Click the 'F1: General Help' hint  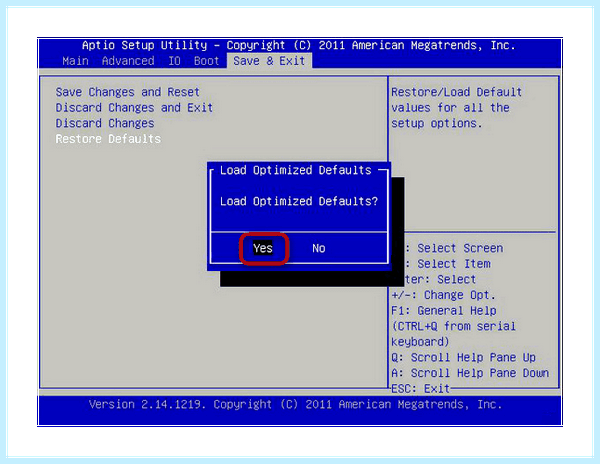tap(444, 311)
